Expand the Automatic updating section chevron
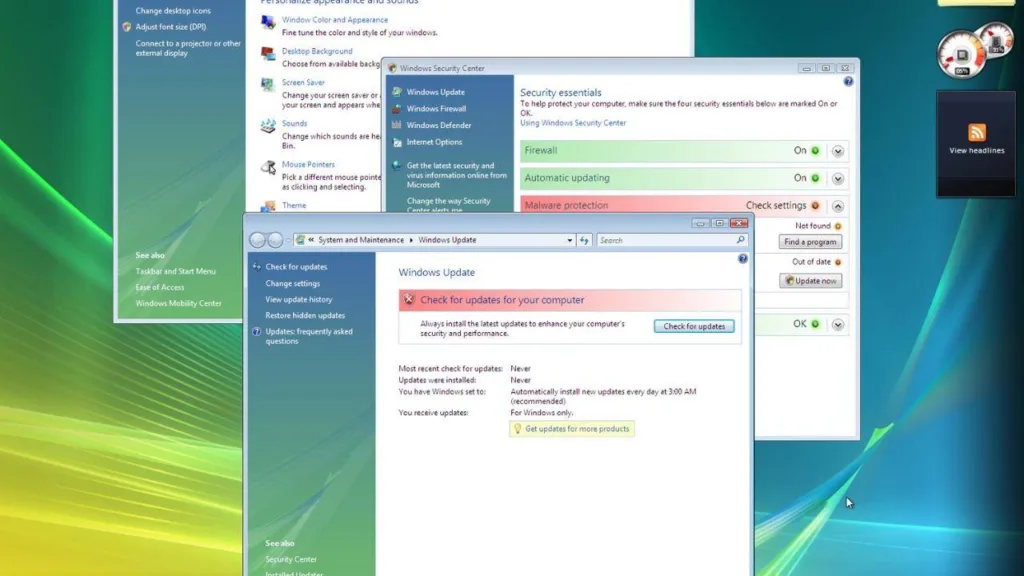The height and width of the screenshot is (576, 1024). (837, 179)
